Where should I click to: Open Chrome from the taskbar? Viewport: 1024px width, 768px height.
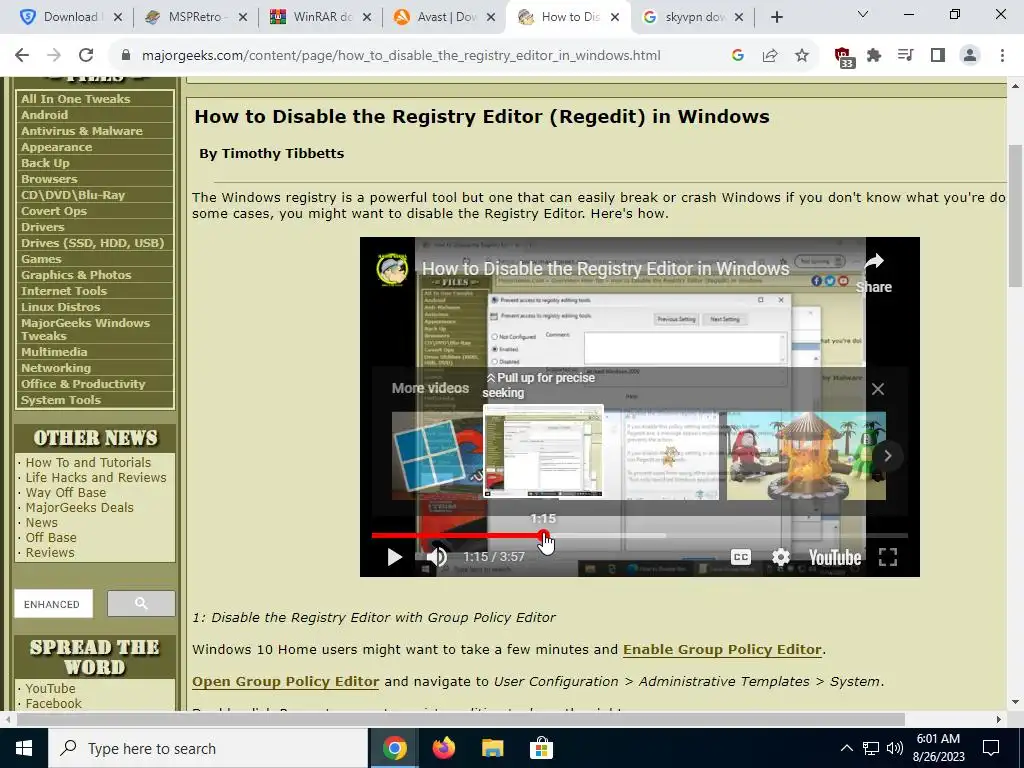394,748
